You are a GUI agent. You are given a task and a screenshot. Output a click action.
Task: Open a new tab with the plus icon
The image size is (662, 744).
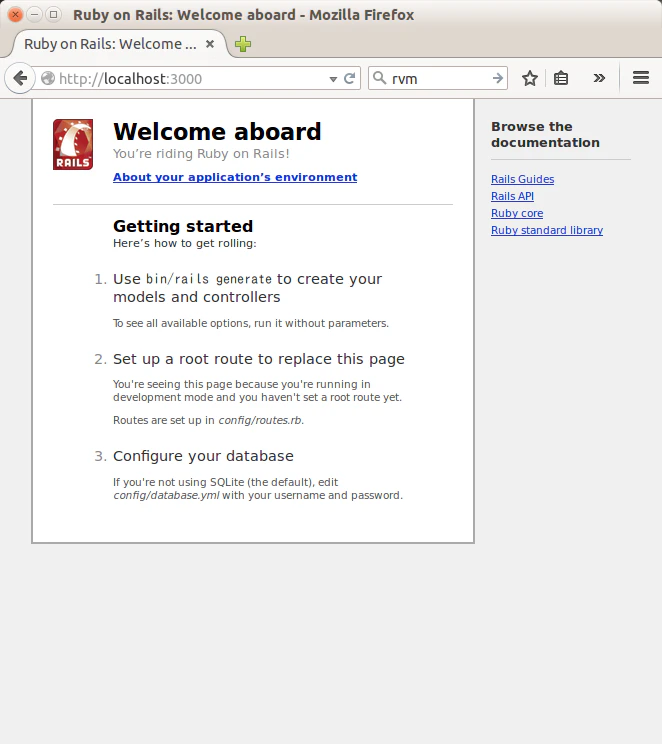coord(243,44)
